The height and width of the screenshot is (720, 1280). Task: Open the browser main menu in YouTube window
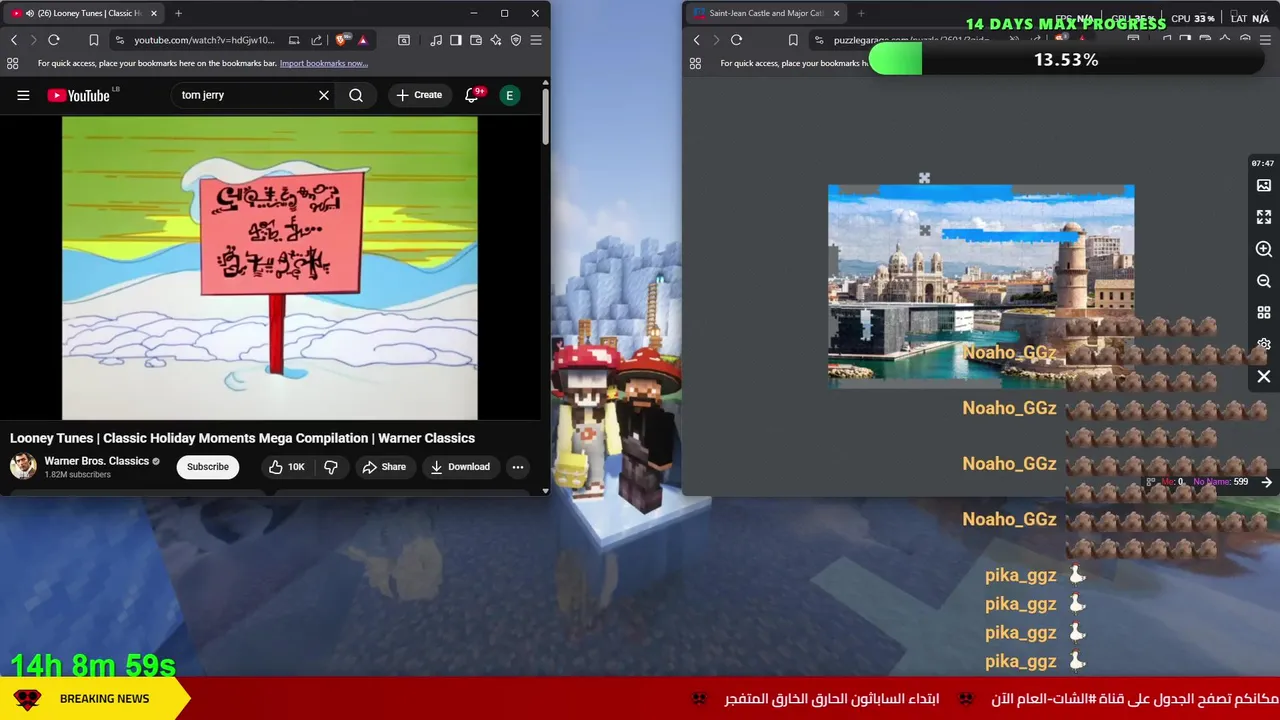pyautogui.click(x=536, y=40)
